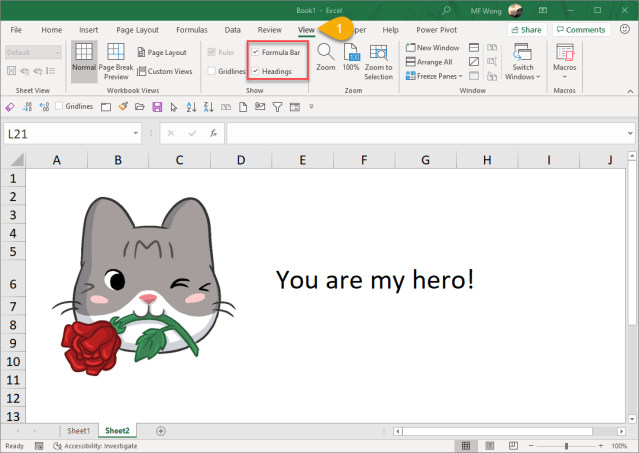Viewport: 639px width, 453px height.
Task: Click the Comments button
Action: (x=581, y=30)
